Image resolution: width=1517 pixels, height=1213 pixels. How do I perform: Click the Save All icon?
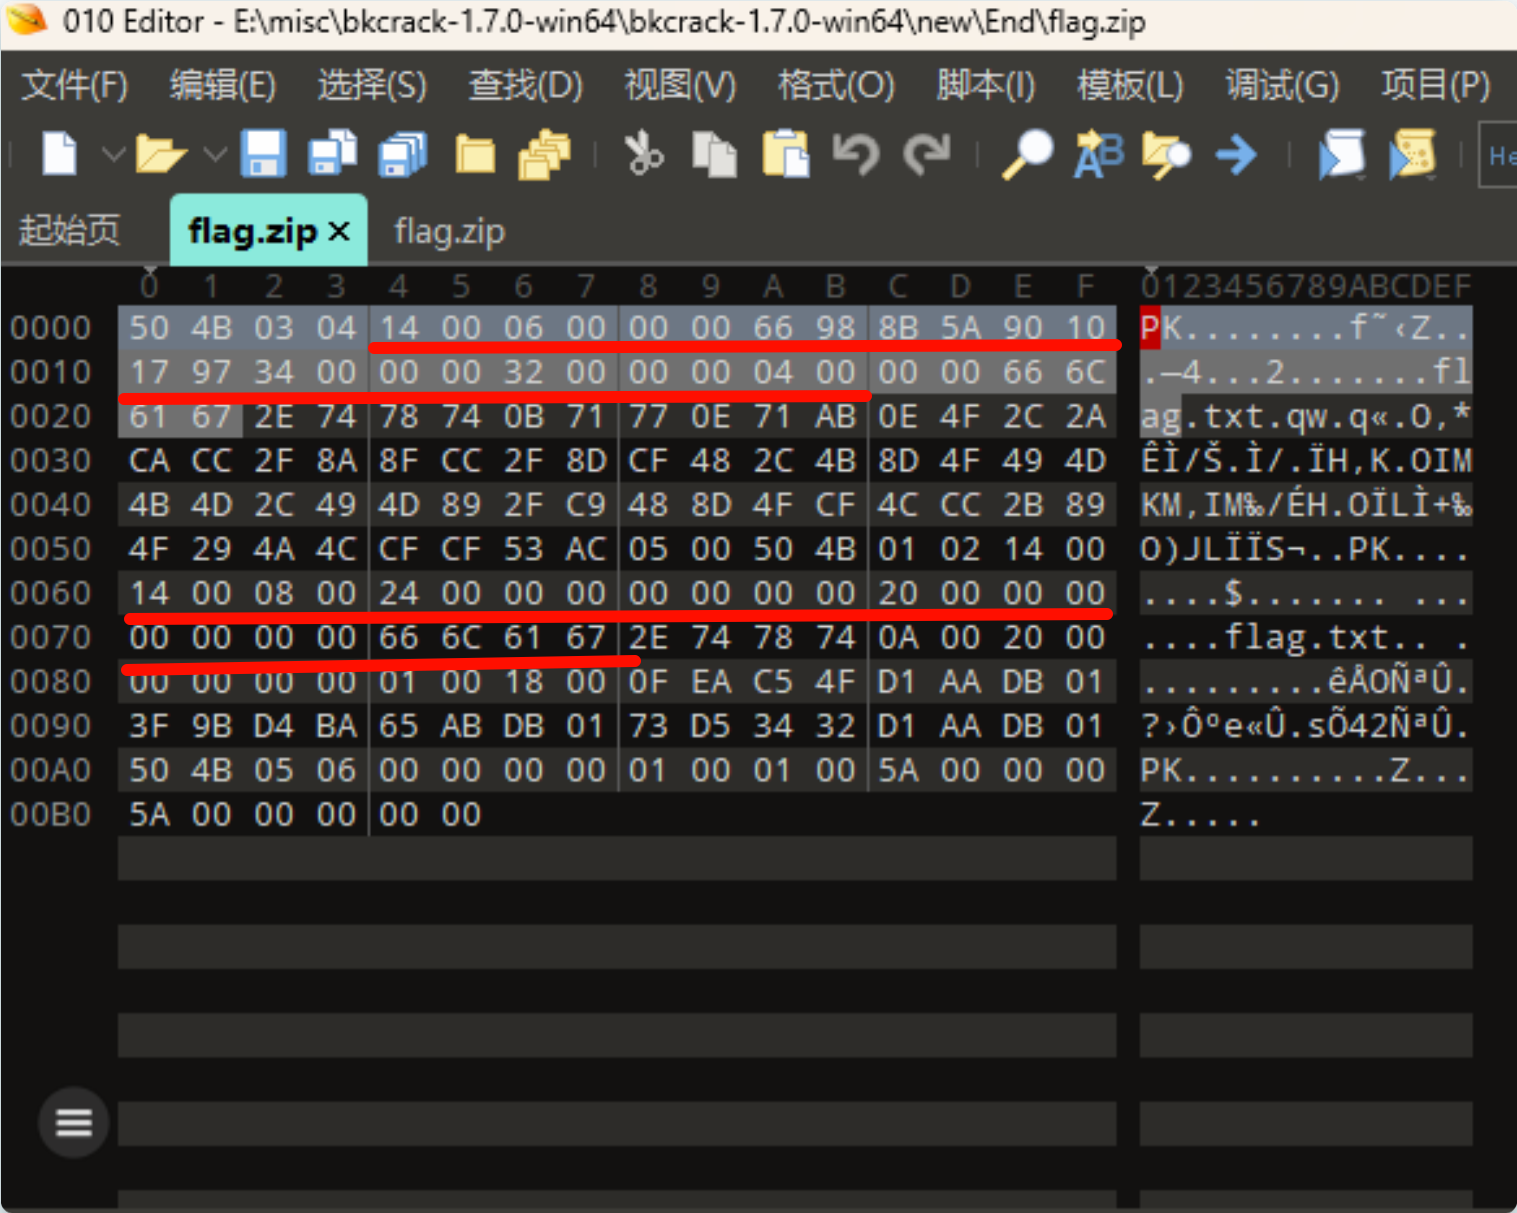click(x=403, y=154)
